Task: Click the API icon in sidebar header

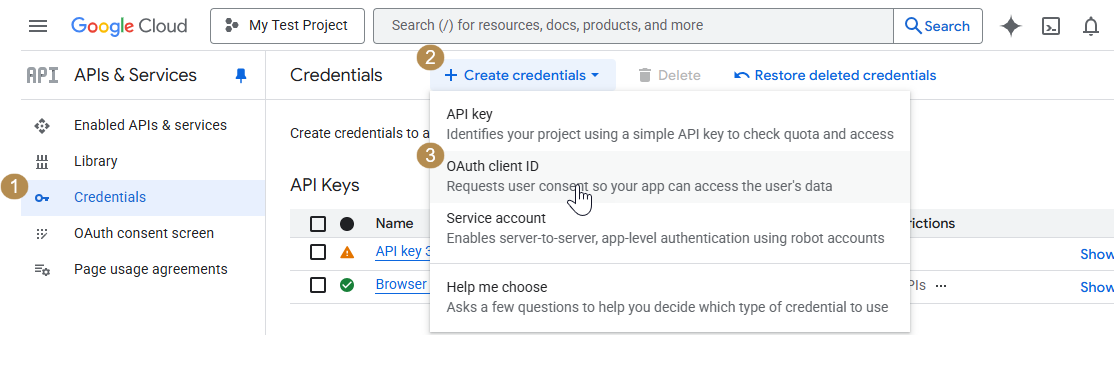Action: tap(42, 75)
